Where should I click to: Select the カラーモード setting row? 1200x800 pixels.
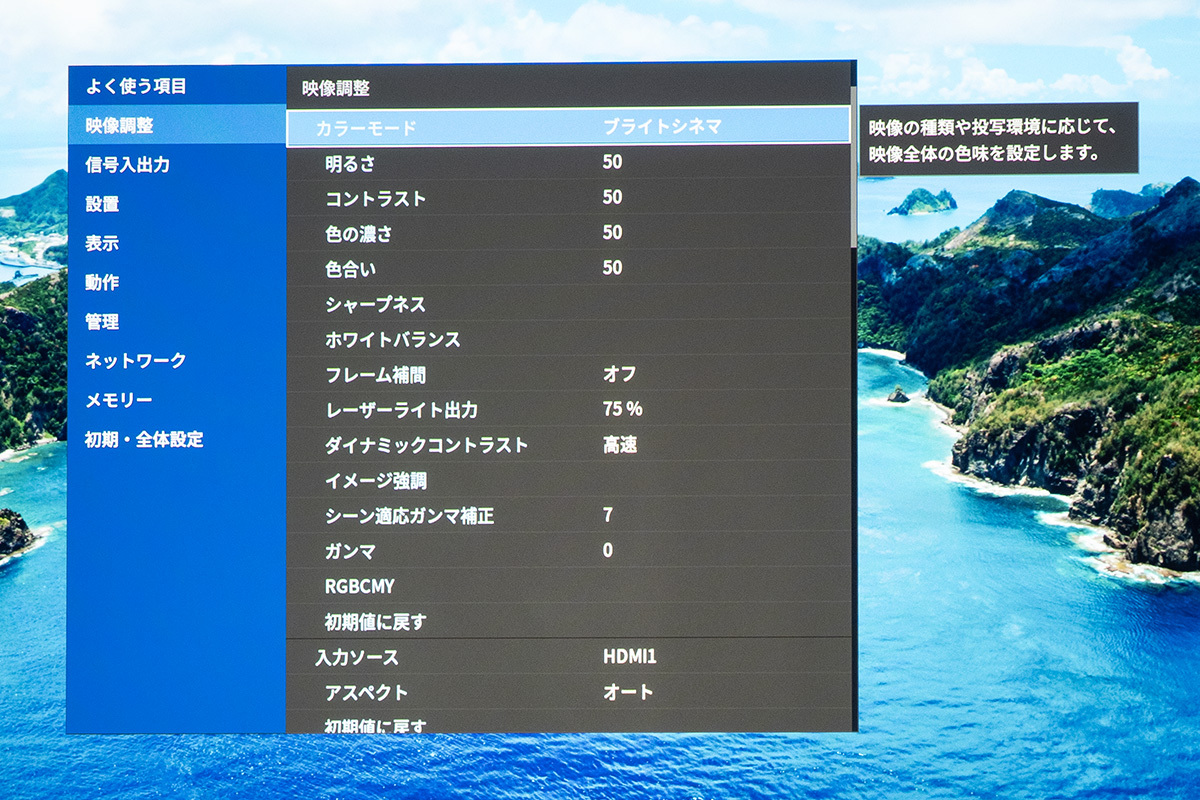click(568, 127)
